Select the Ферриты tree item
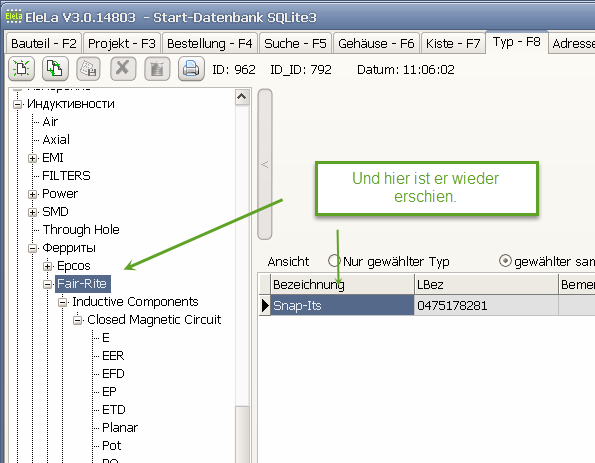The image size is (595, 463). [69, 247]
